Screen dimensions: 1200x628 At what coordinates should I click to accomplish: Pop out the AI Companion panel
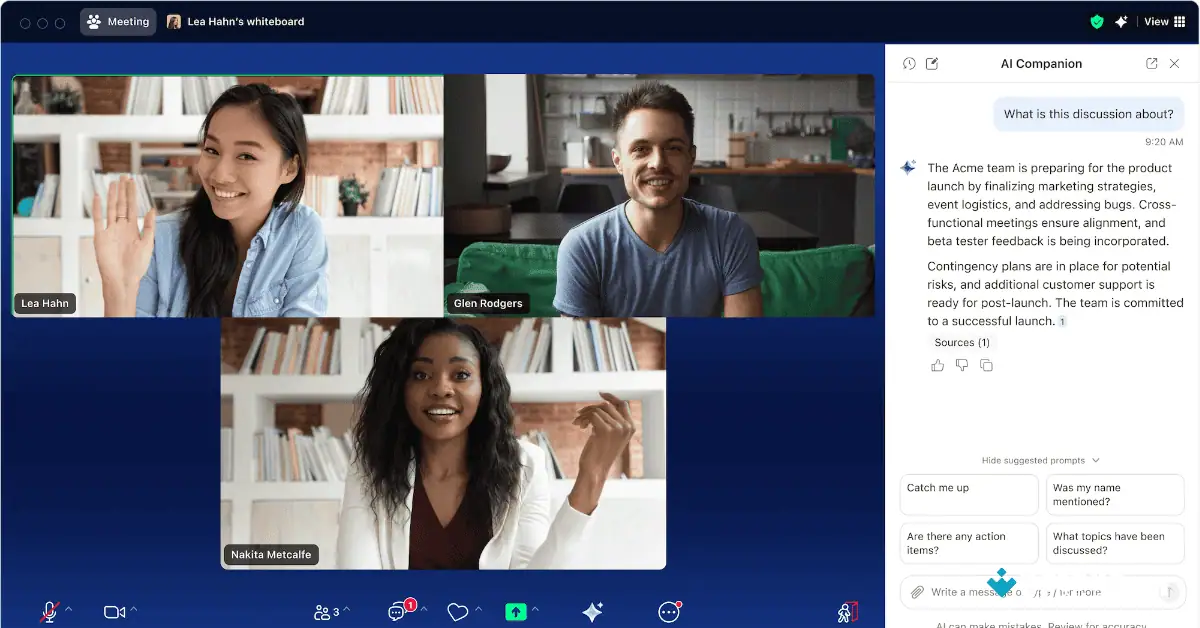[1151, 63]
